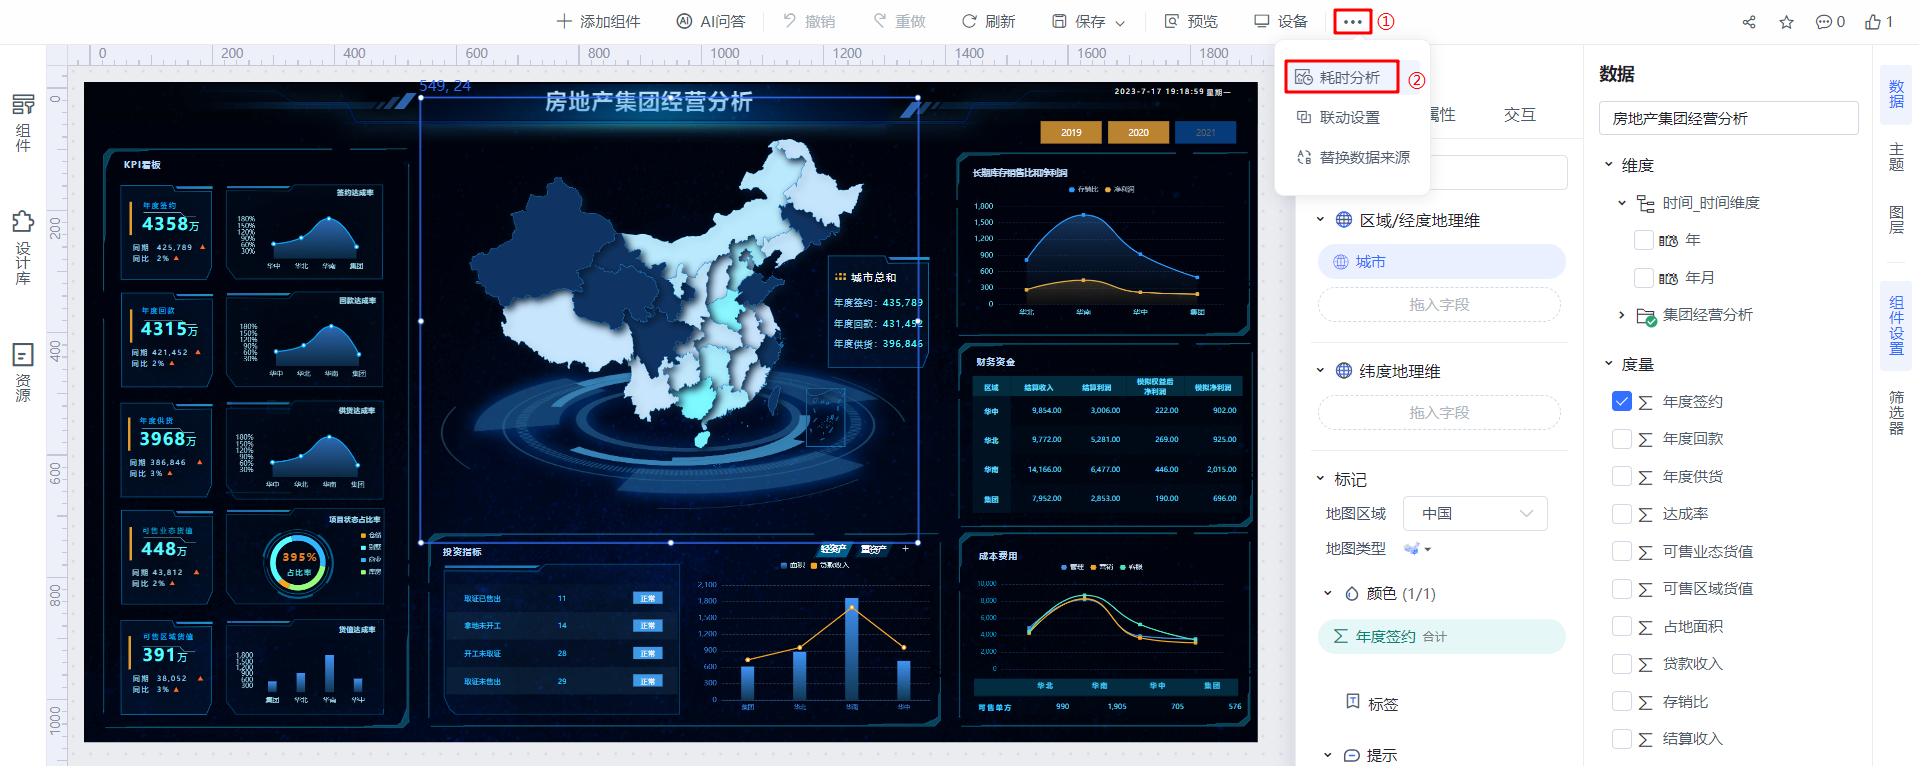The width and height of the screenshot is (1919, 766).
Task: Click the 添加组件 toolbar button
Action: pos(598,21)
